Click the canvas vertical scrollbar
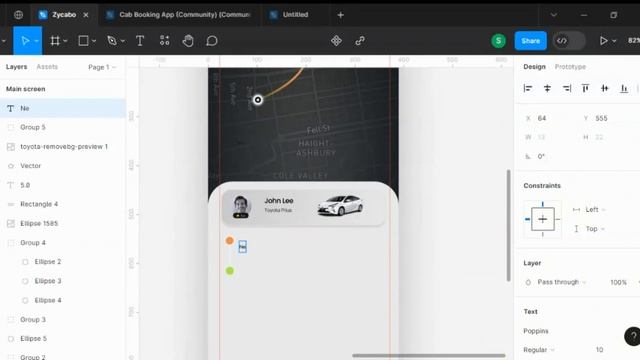The width and height of the screenshot is (640, 360). (509, 225)
